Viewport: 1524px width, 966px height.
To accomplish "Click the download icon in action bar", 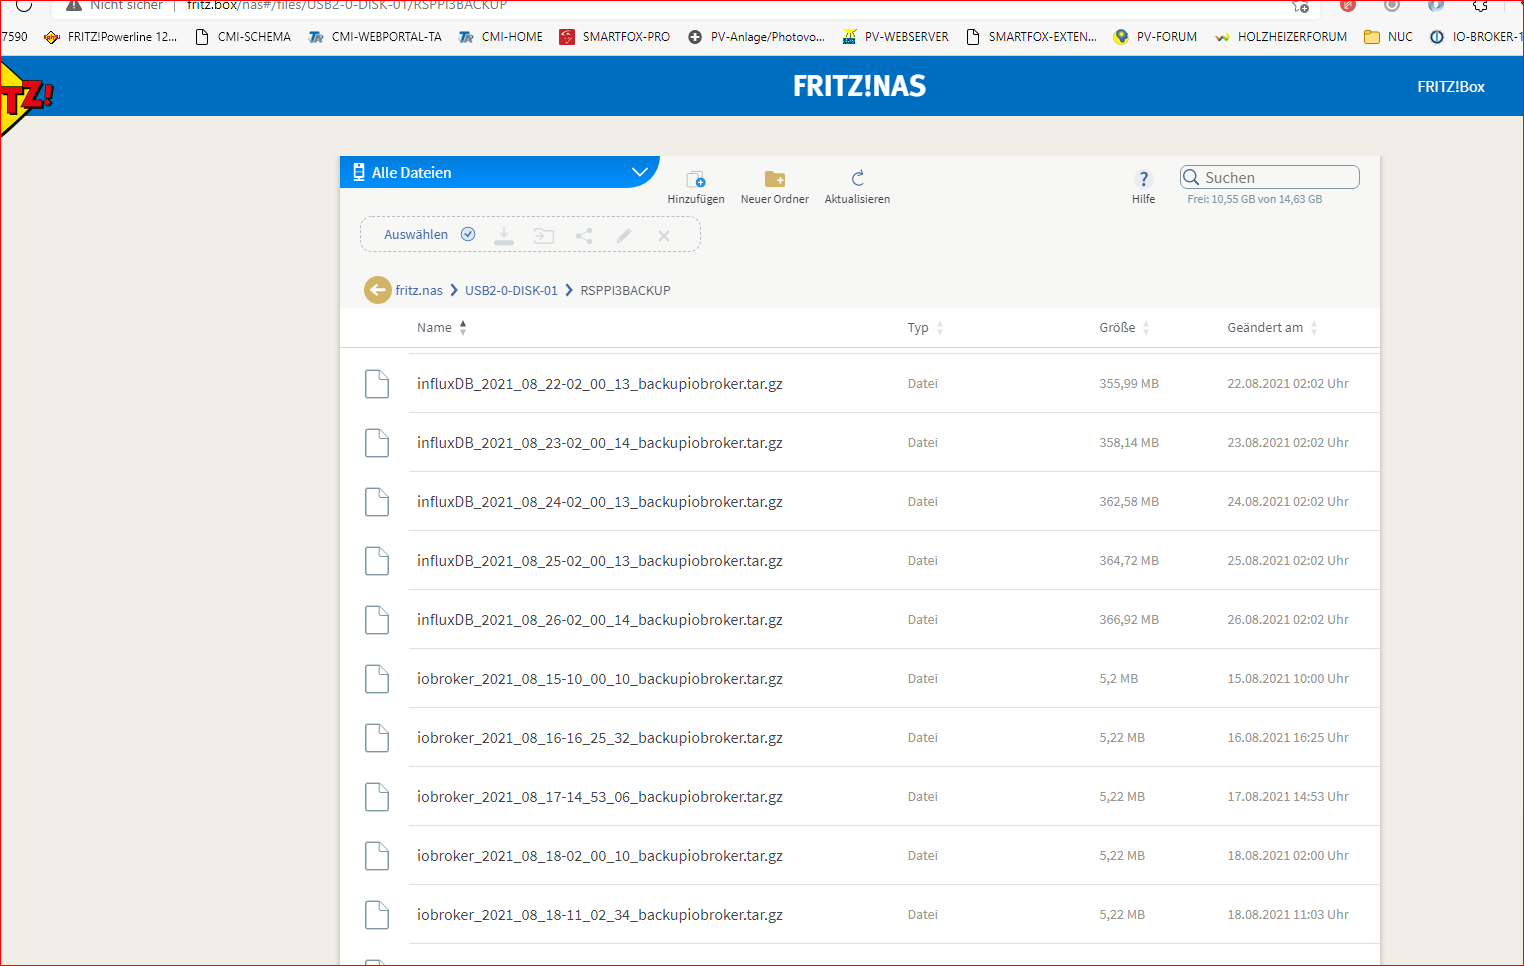I will tap(504, 236).
